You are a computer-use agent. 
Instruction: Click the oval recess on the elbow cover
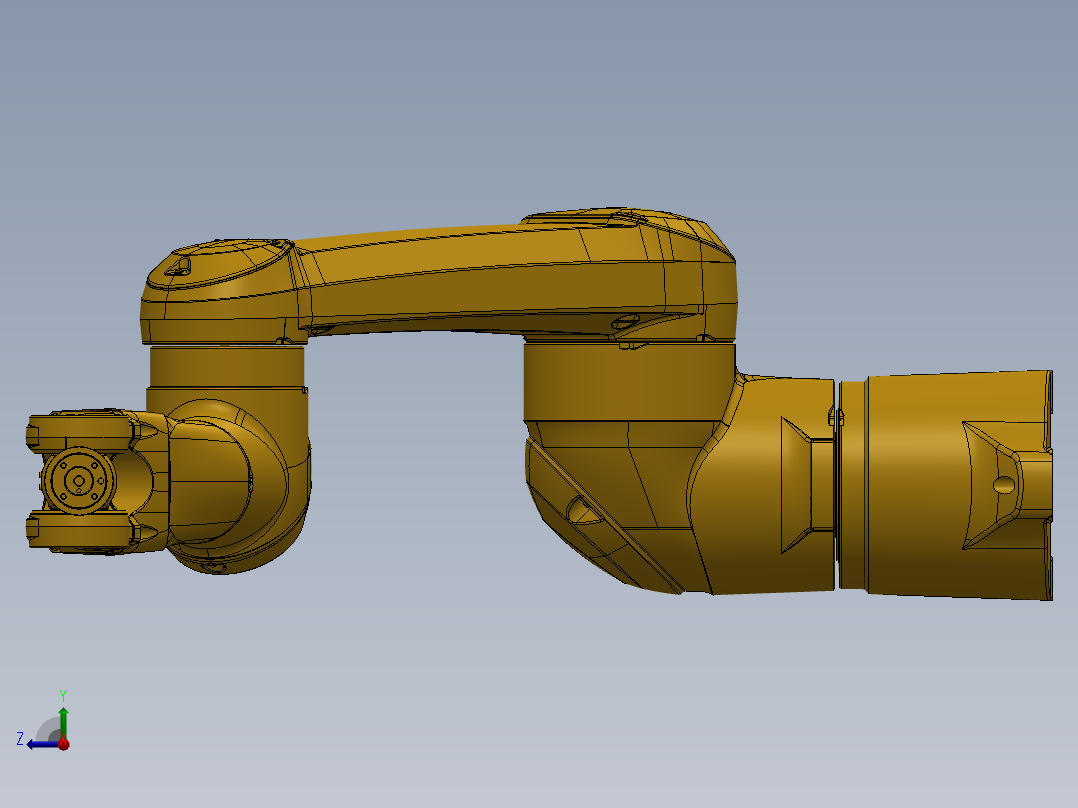click(580, 512)
